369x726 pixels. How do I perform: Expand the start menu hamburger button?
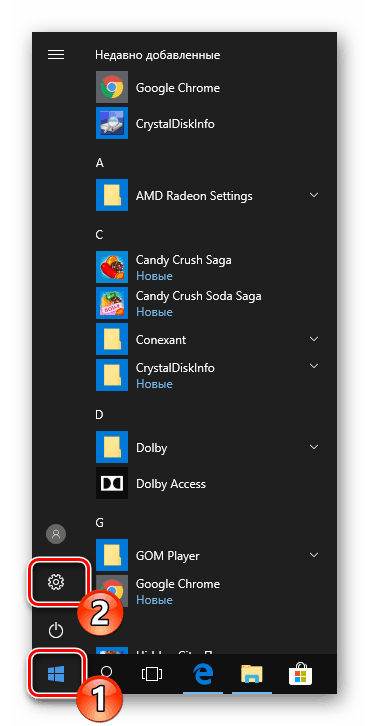[56, 55]
